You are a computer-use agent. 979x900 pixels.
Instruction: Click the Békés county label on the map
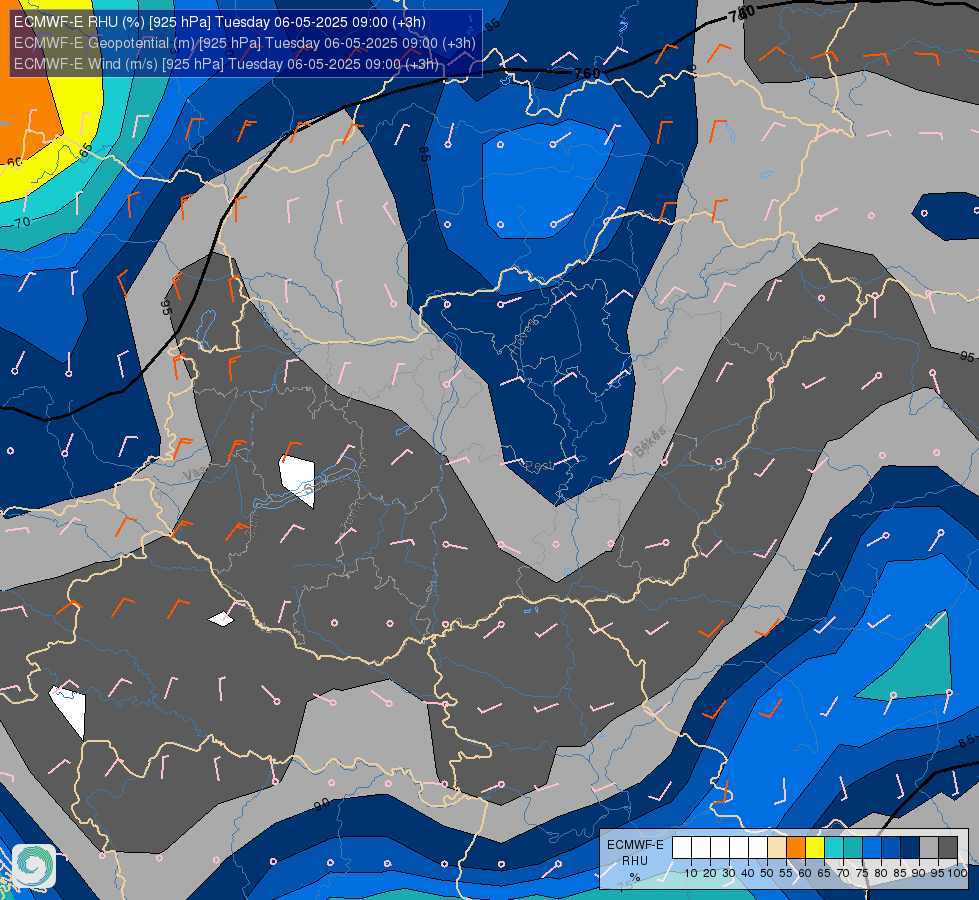pyautogui.click(x=650, y=441)
